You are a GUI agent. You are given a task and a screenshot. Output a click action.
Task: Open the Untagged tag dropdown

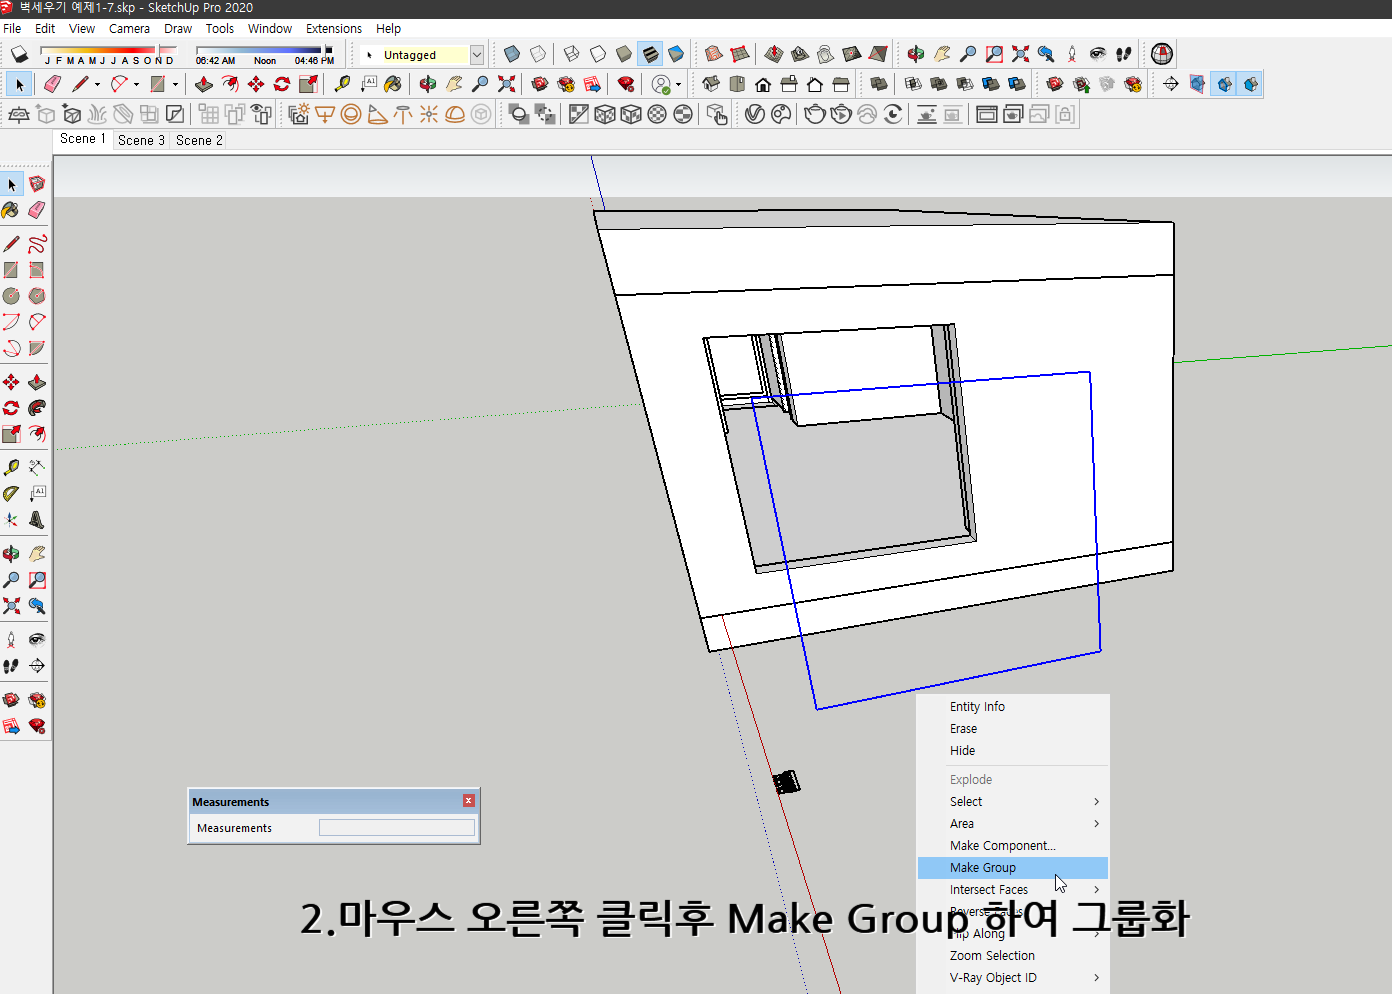477,54
